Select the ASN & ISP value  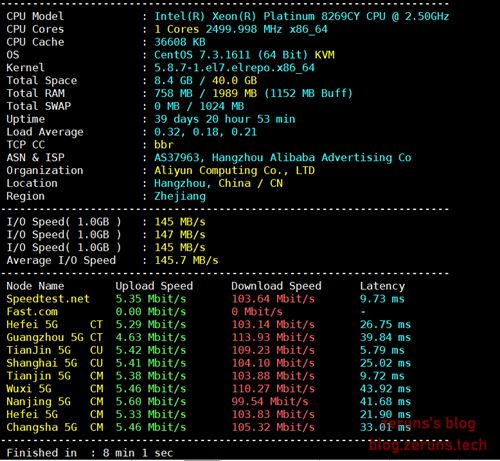point(283,158)
